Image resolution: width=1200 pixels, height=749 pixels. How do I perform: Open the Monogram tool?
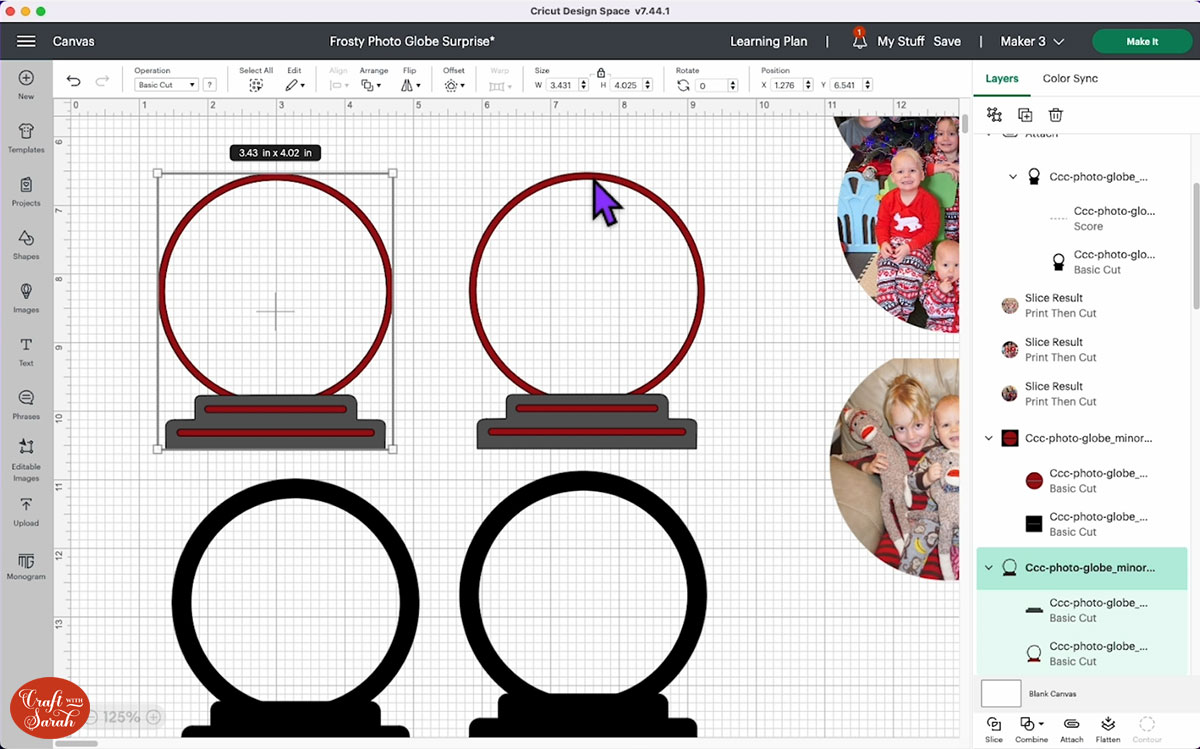(x=26, y=564)
